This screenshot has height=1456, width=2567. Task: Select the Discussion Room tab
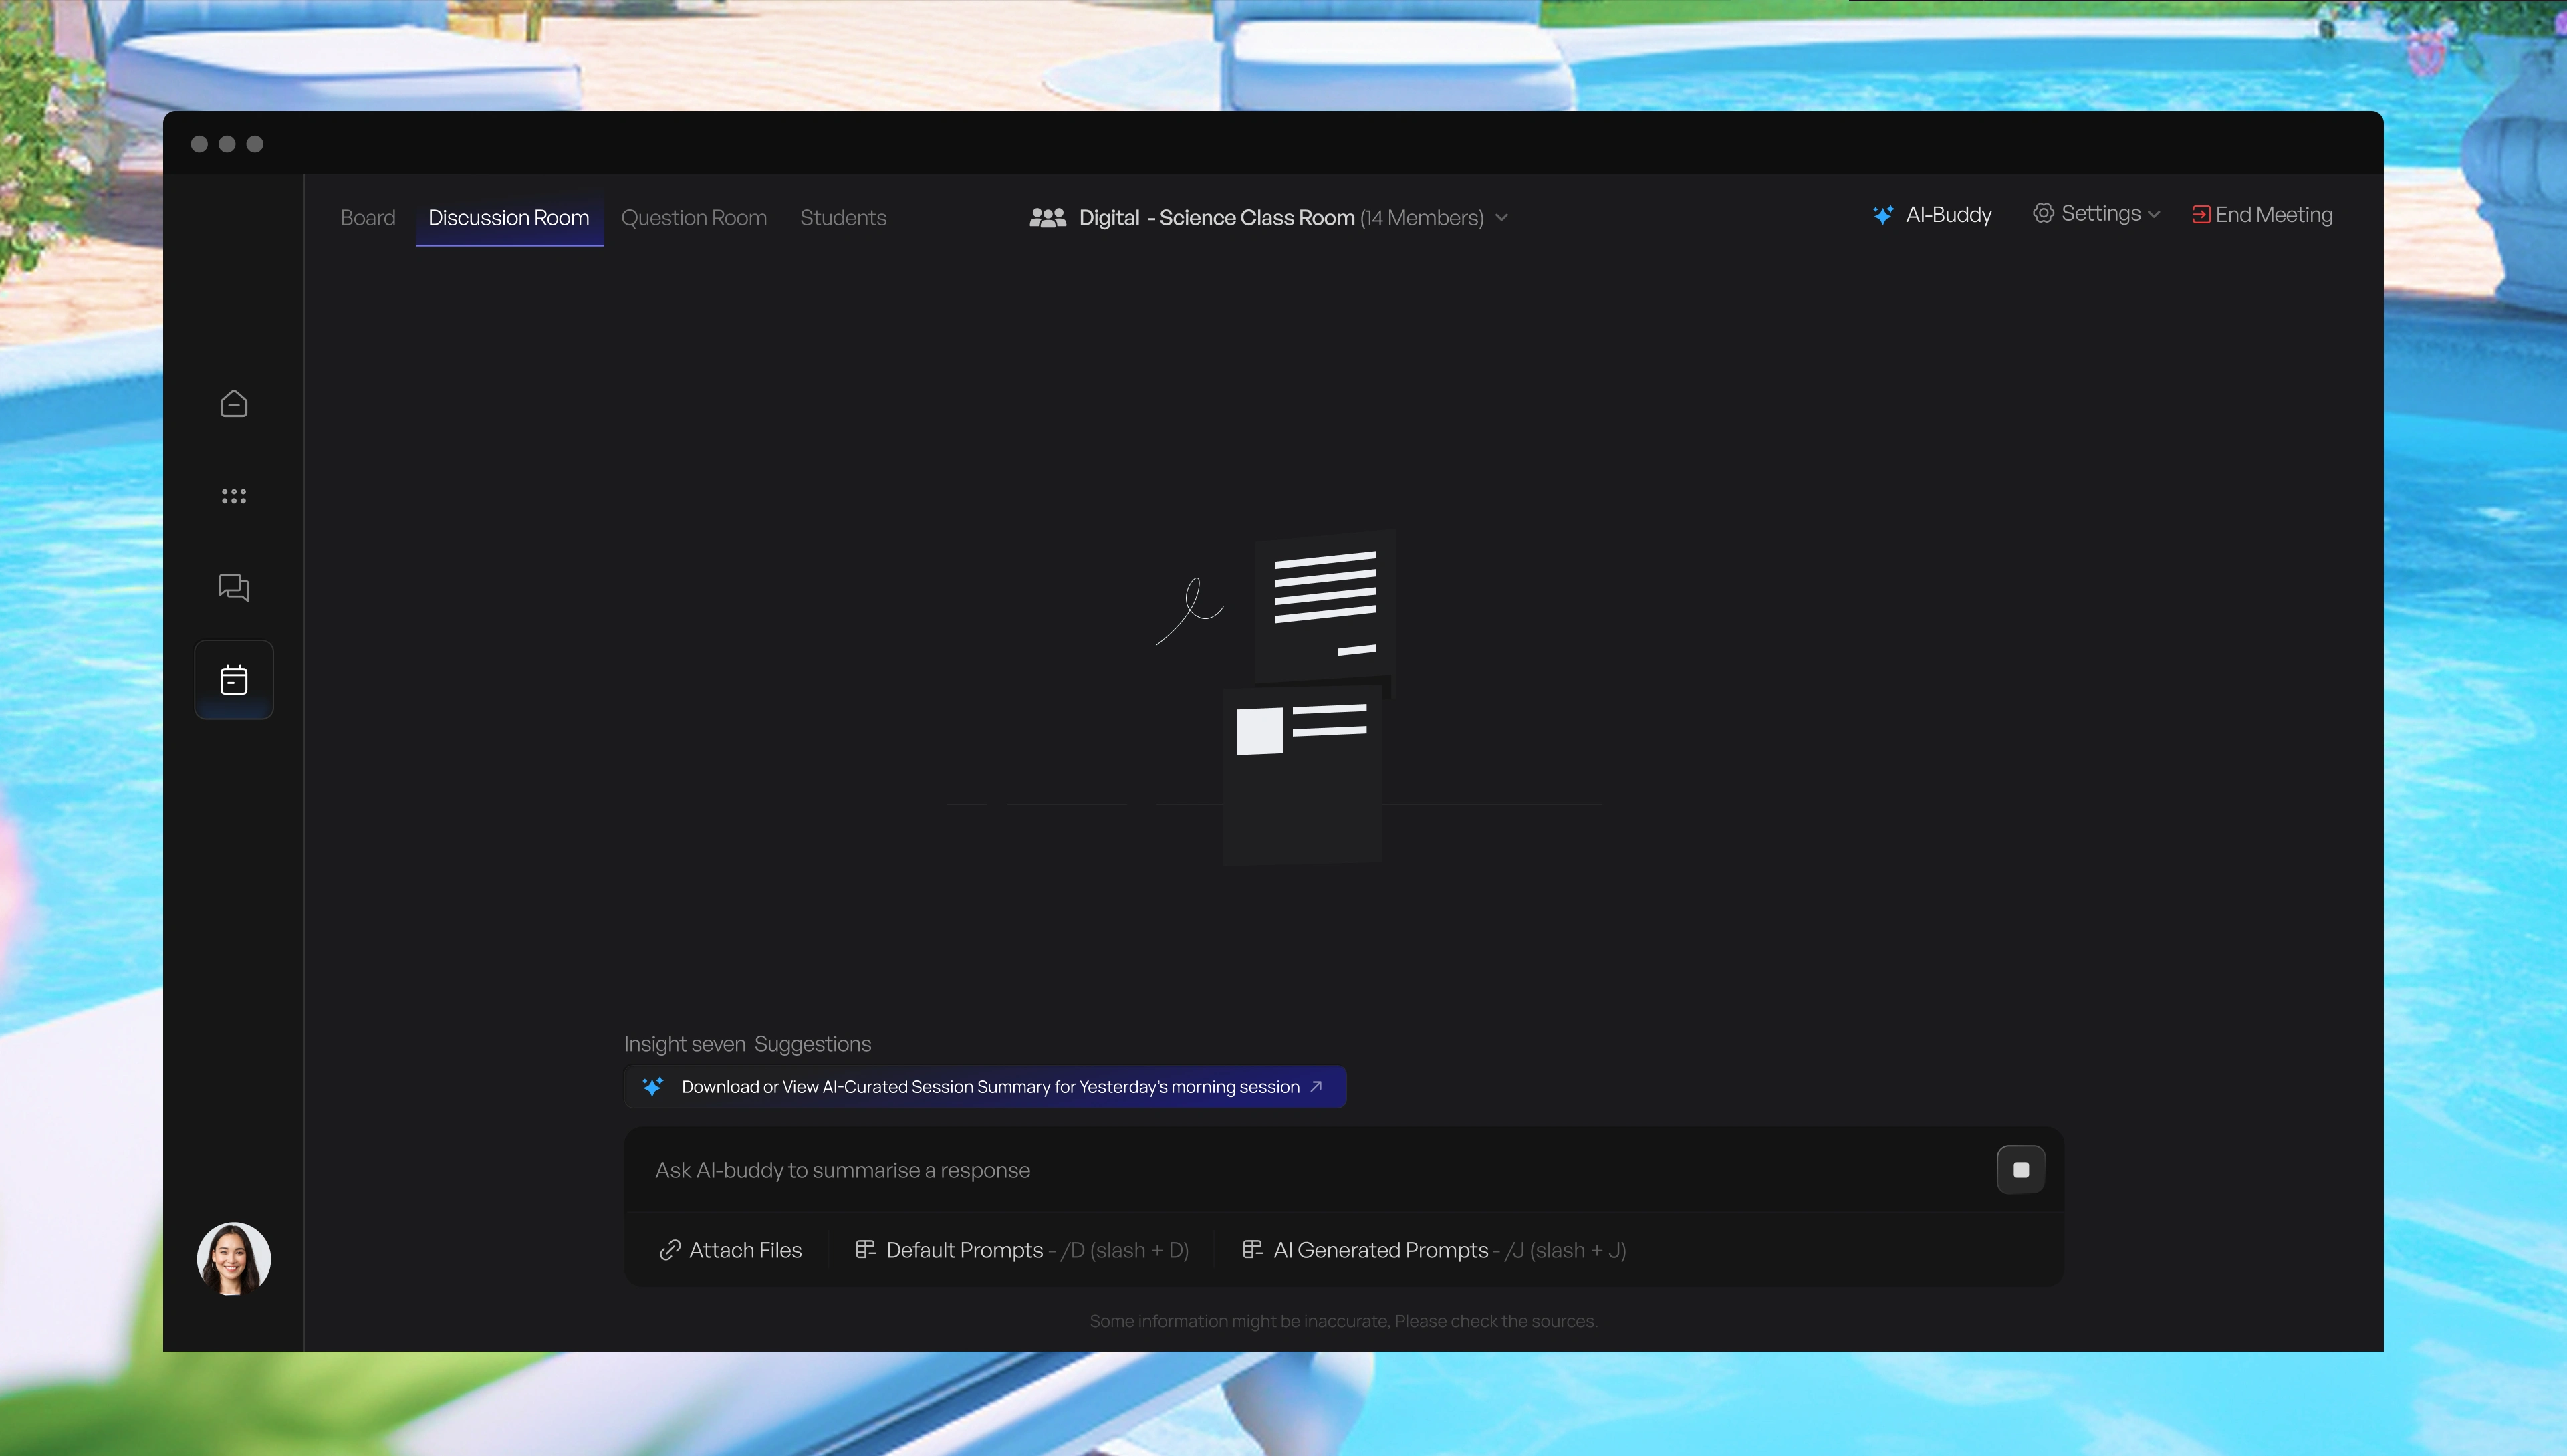click(509, 217)
